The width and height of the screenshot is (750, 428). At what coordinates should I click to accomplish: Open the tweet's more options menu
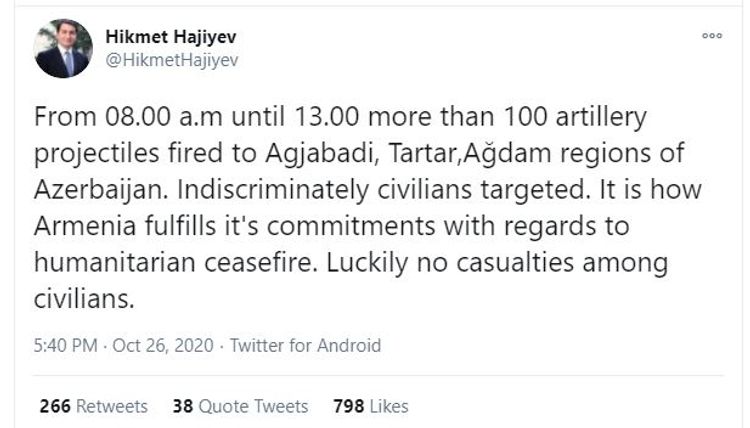[711, 35]
